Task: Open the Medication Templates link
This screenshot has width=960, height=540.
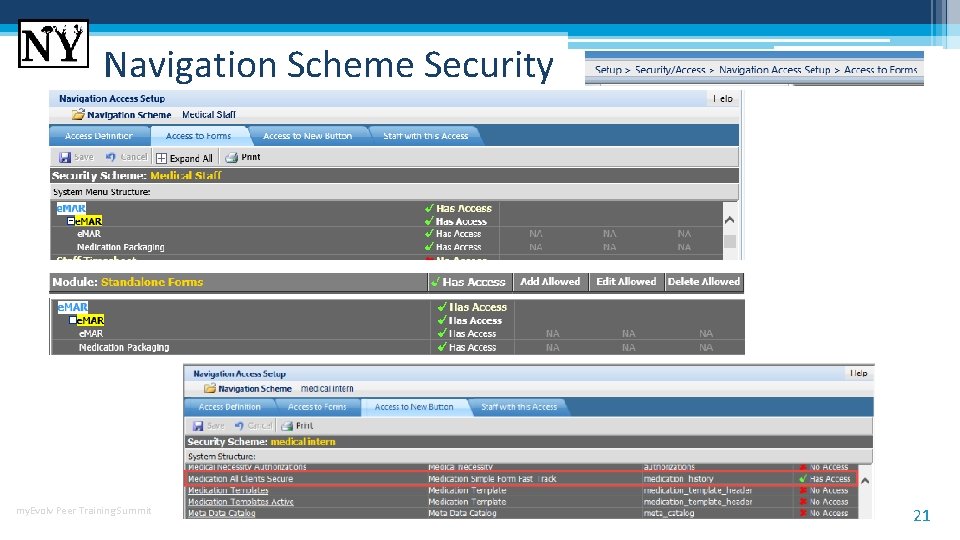Action: (228, 490)
